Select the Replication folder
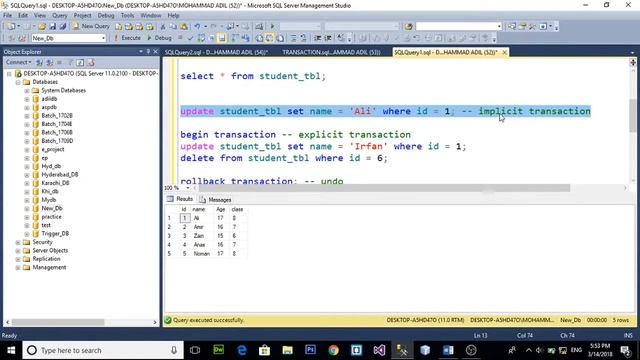The height and width of the screenshot is (360, 640). (46, 259)
